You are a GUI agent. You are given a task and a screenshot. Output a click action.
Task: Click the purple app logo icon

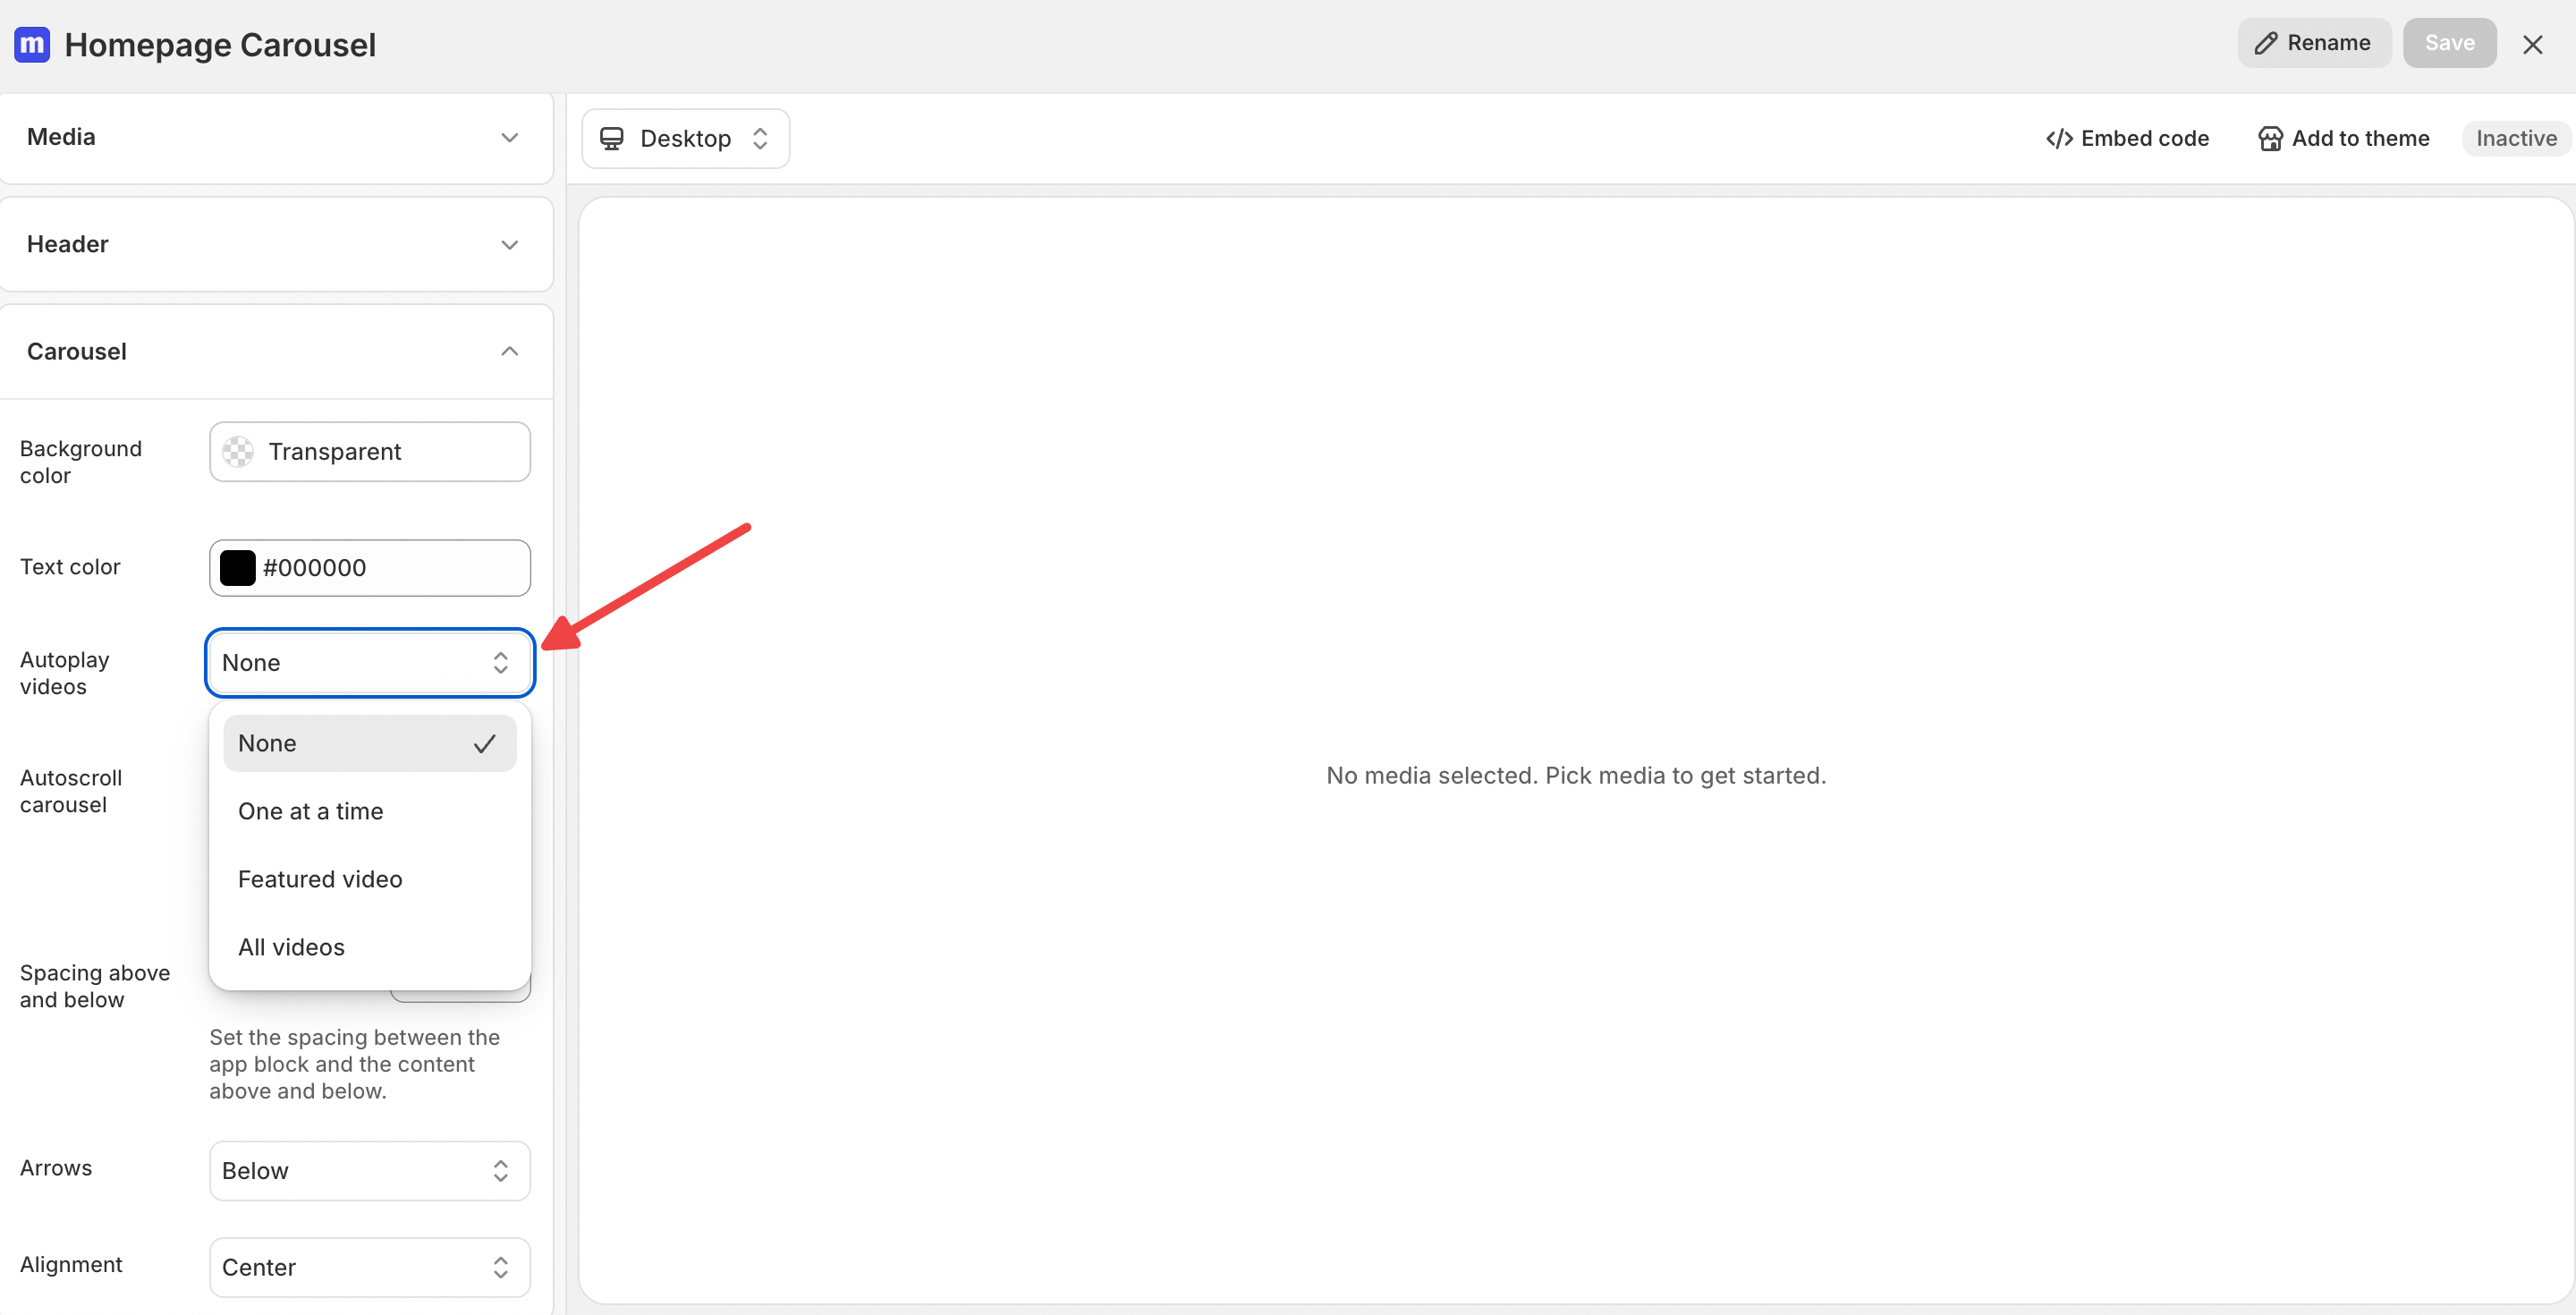pos(32,44)
